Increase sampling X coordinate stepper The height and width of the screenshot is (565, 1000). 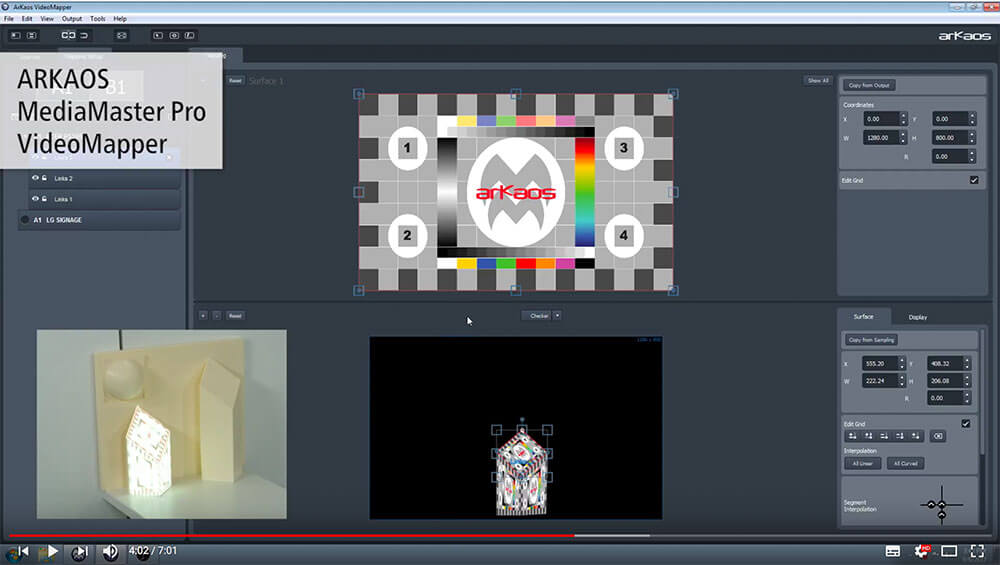(903, 116)
